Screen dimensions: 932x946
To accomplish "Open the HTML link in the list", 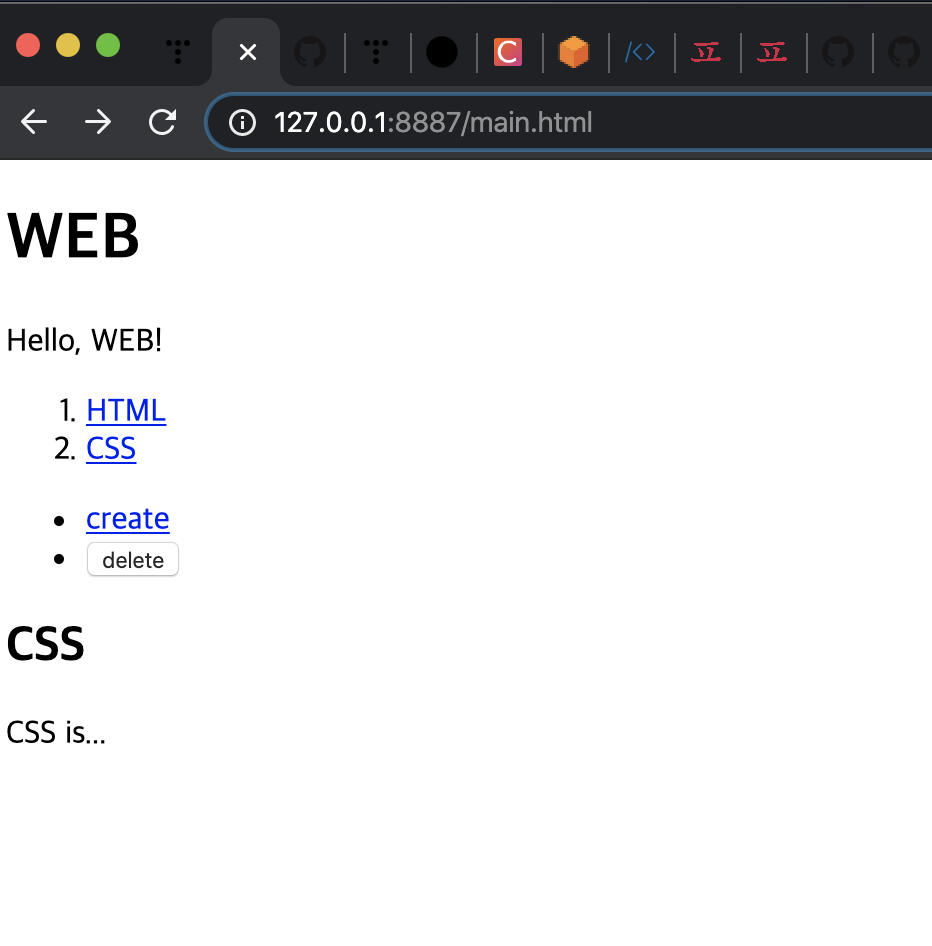I will [126, 410].
